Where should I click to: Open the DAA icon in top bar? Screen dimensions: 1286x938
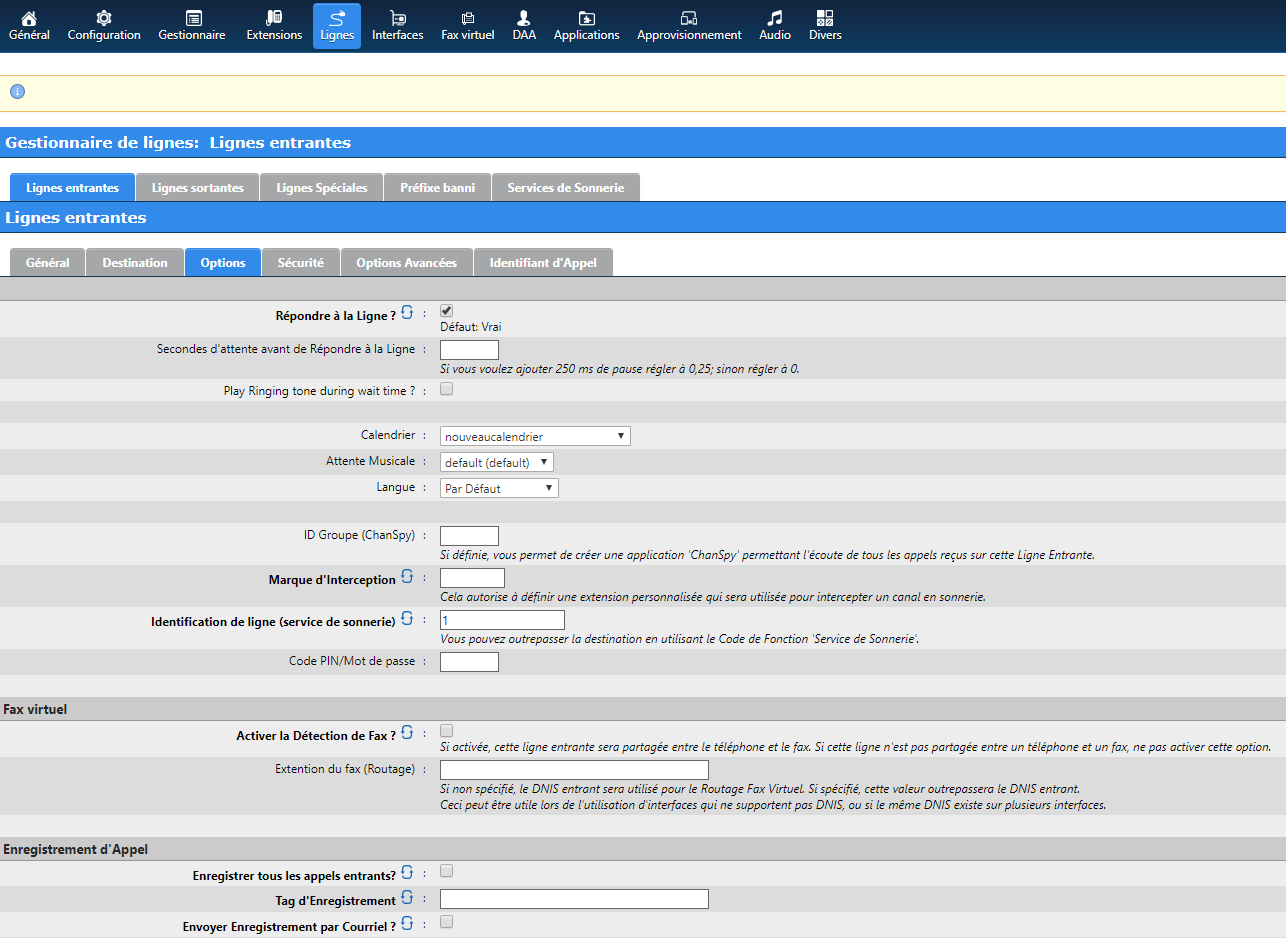[524, 19]
